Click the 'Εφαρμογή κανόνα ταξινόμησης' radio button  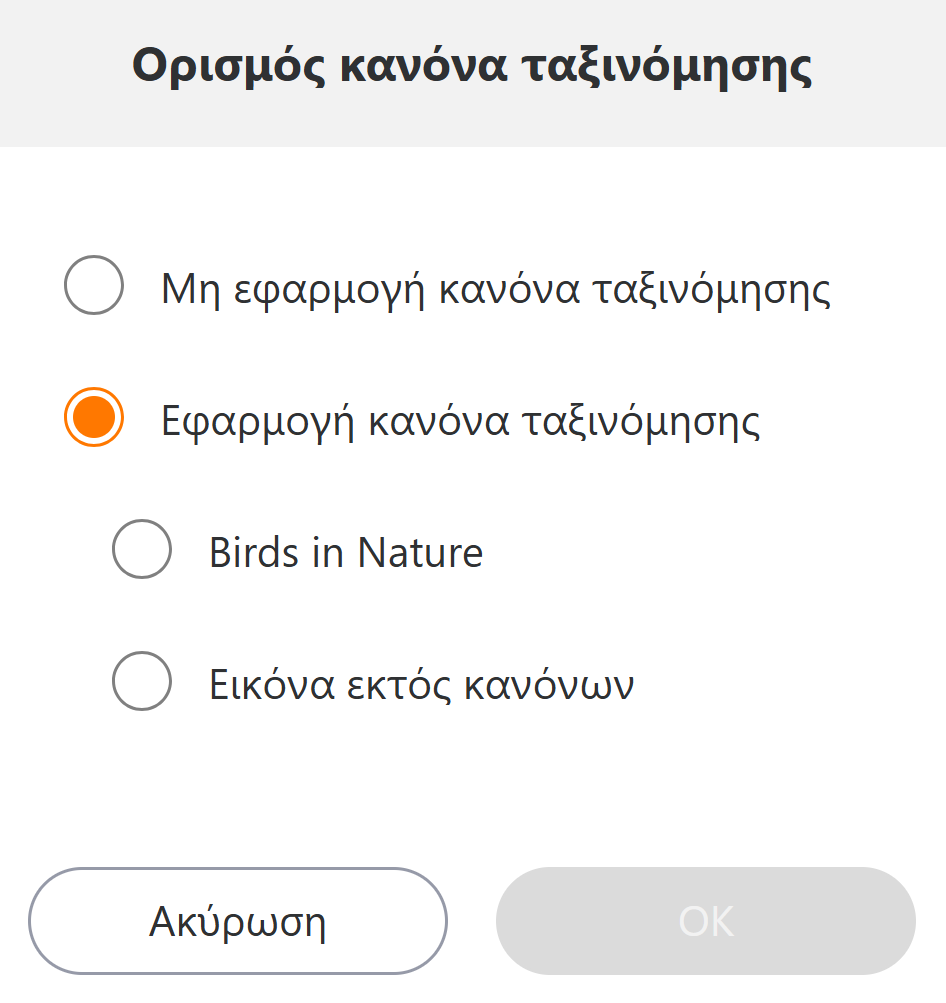94,417
